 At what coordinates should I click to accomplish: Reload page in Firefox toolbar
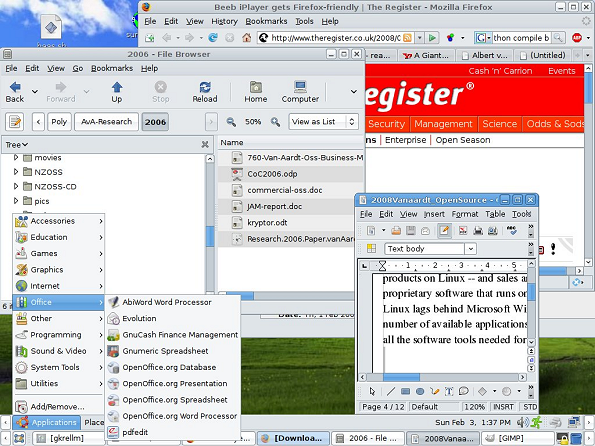pyautogui.click(x=213, y=38)
